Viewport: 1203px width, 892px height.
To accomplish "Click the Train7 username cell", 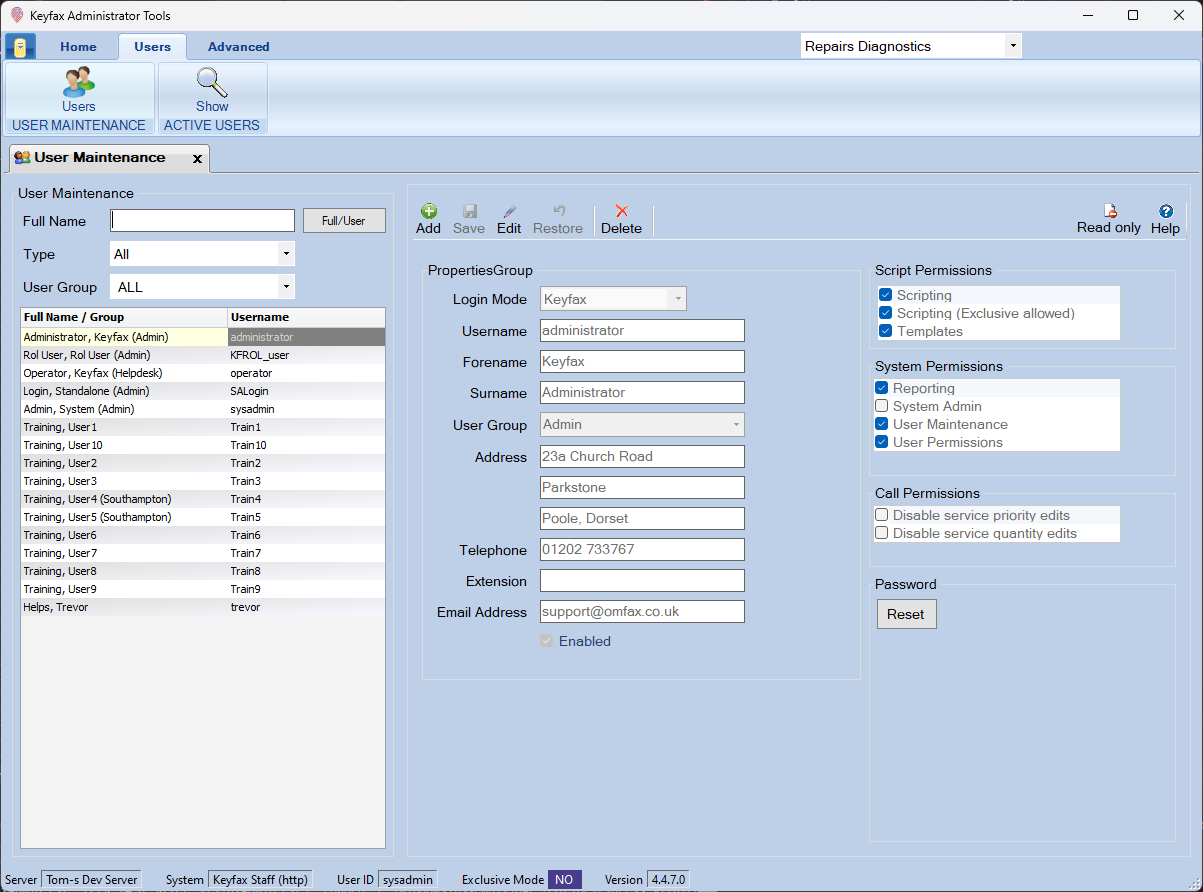I will coord(306,553).
